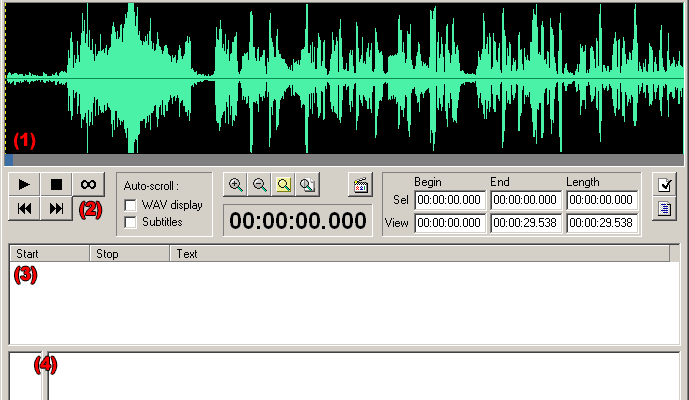Click the clapperboard video icon
Screen dimensions: 689x400
click(x=360, y=185)
